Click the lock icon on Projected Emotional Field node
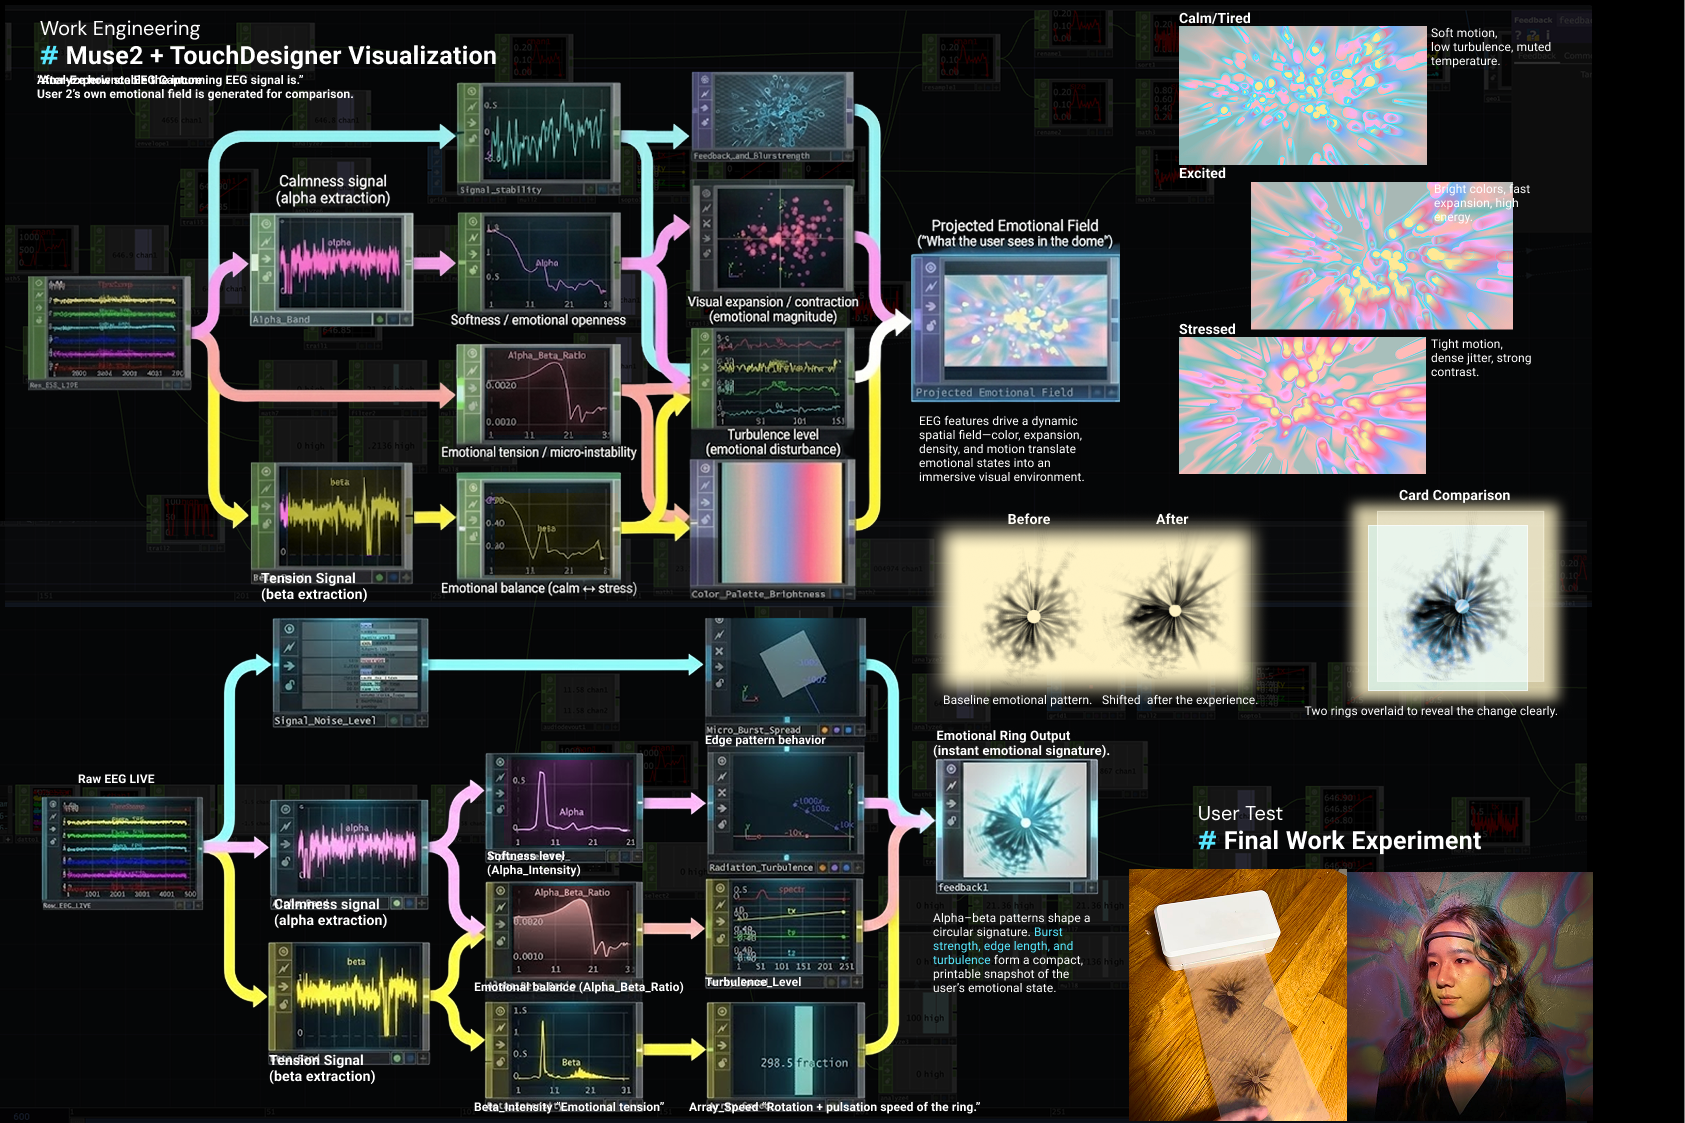The height and width of the screenshot is (1123, 1685). 930,326
